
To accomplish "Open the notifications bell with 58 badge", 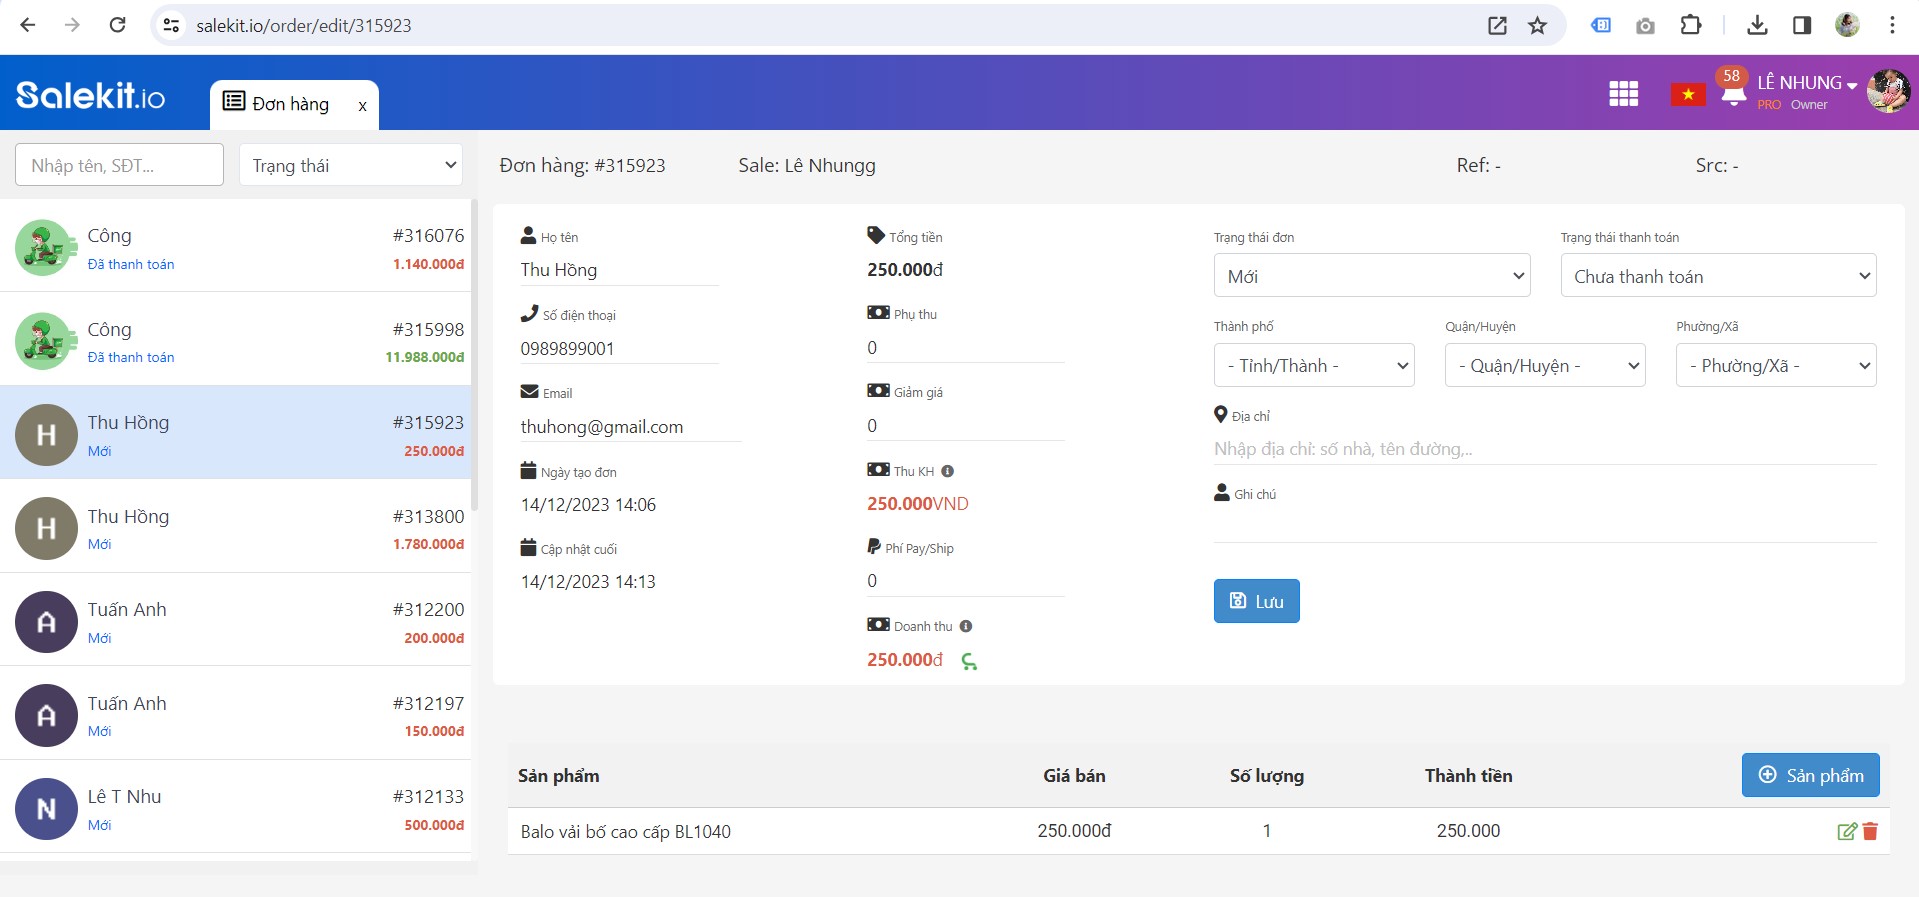I will (x=1733, y=92).
